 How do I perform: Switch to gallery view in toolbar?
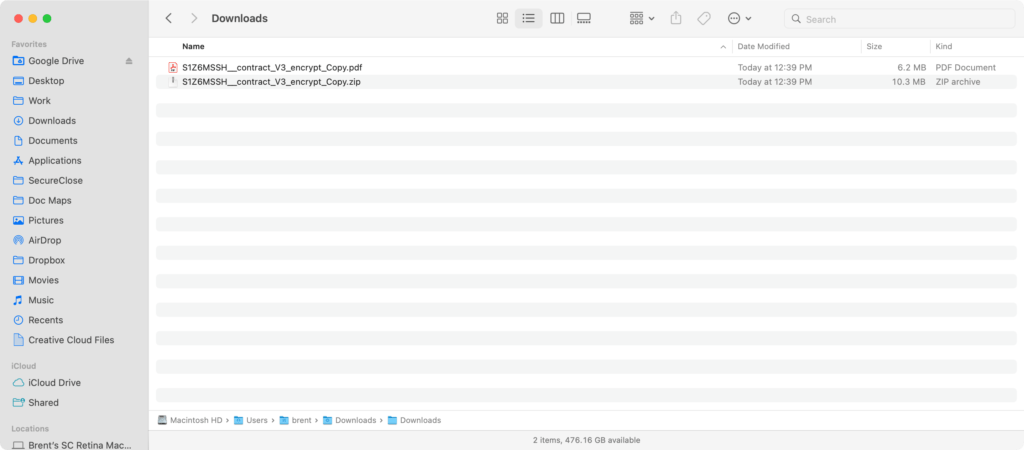(x=584, y=18)
